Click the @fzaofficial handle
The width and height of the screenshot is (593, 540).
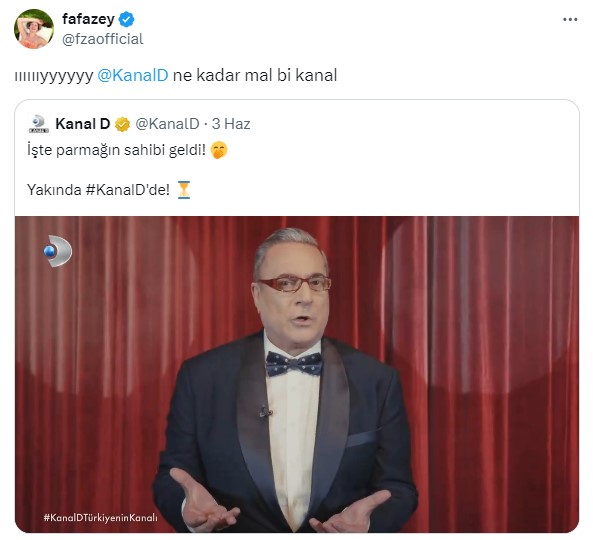point(102,39)
